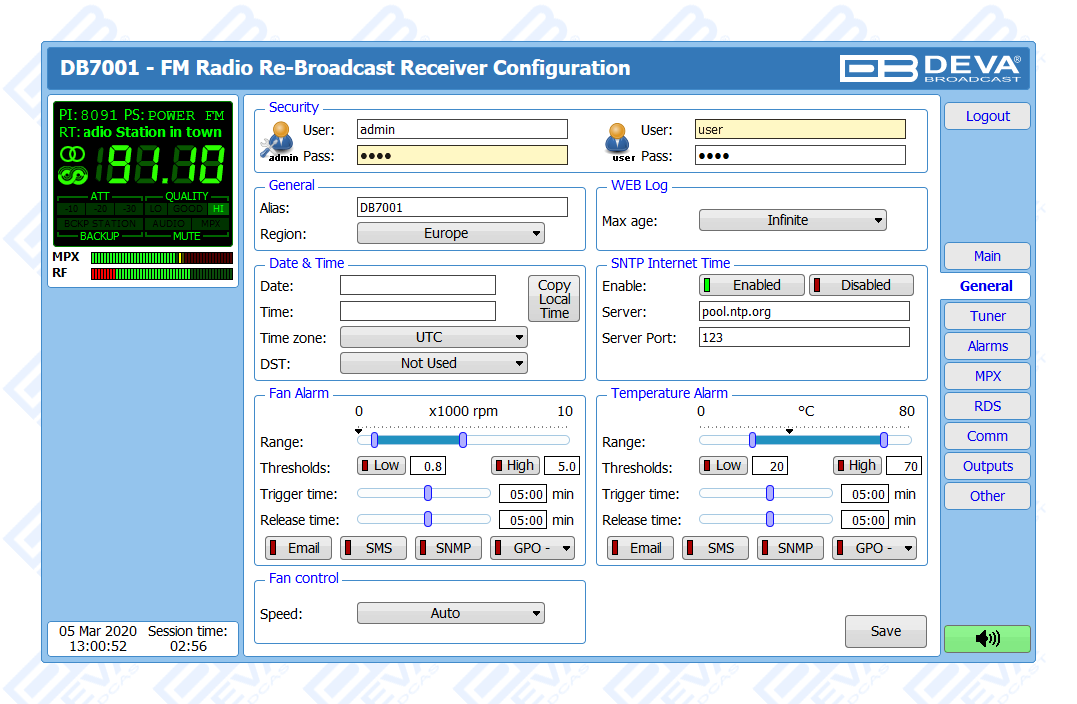Open the RDS tab
Screen dimensions: 1077x704
tap(987, 406)
